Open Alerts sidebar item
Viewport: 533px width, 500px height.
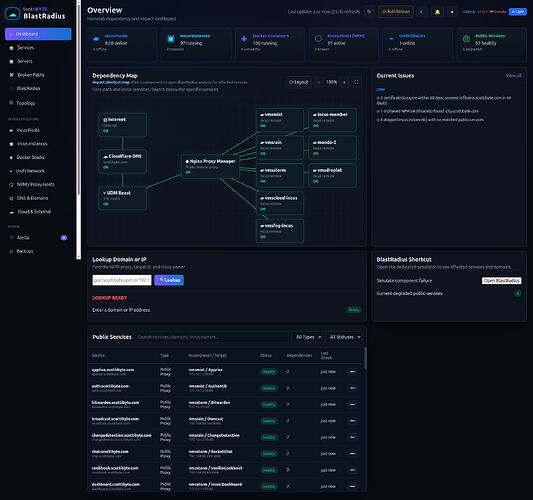(23, 238)
